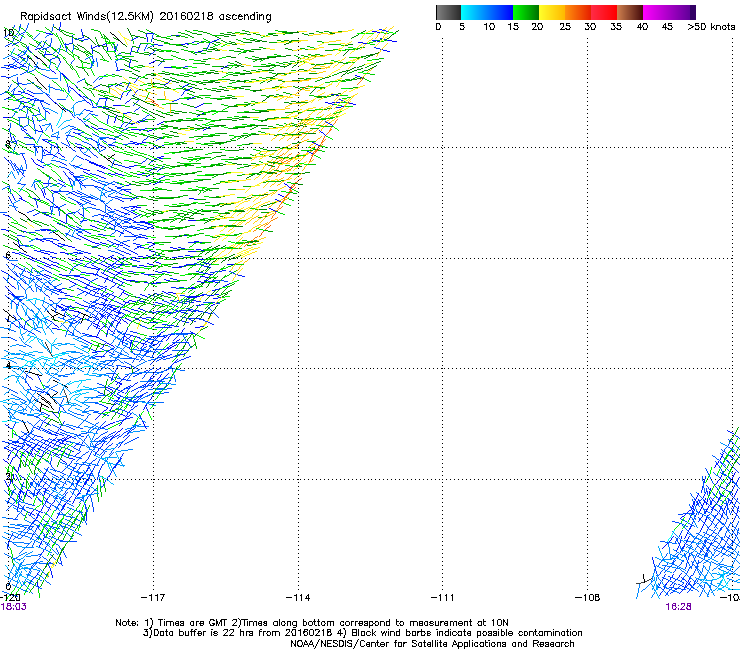Click the '2' latitude axis label
Viewport: 740px width, 650px height.
point(8,477)
